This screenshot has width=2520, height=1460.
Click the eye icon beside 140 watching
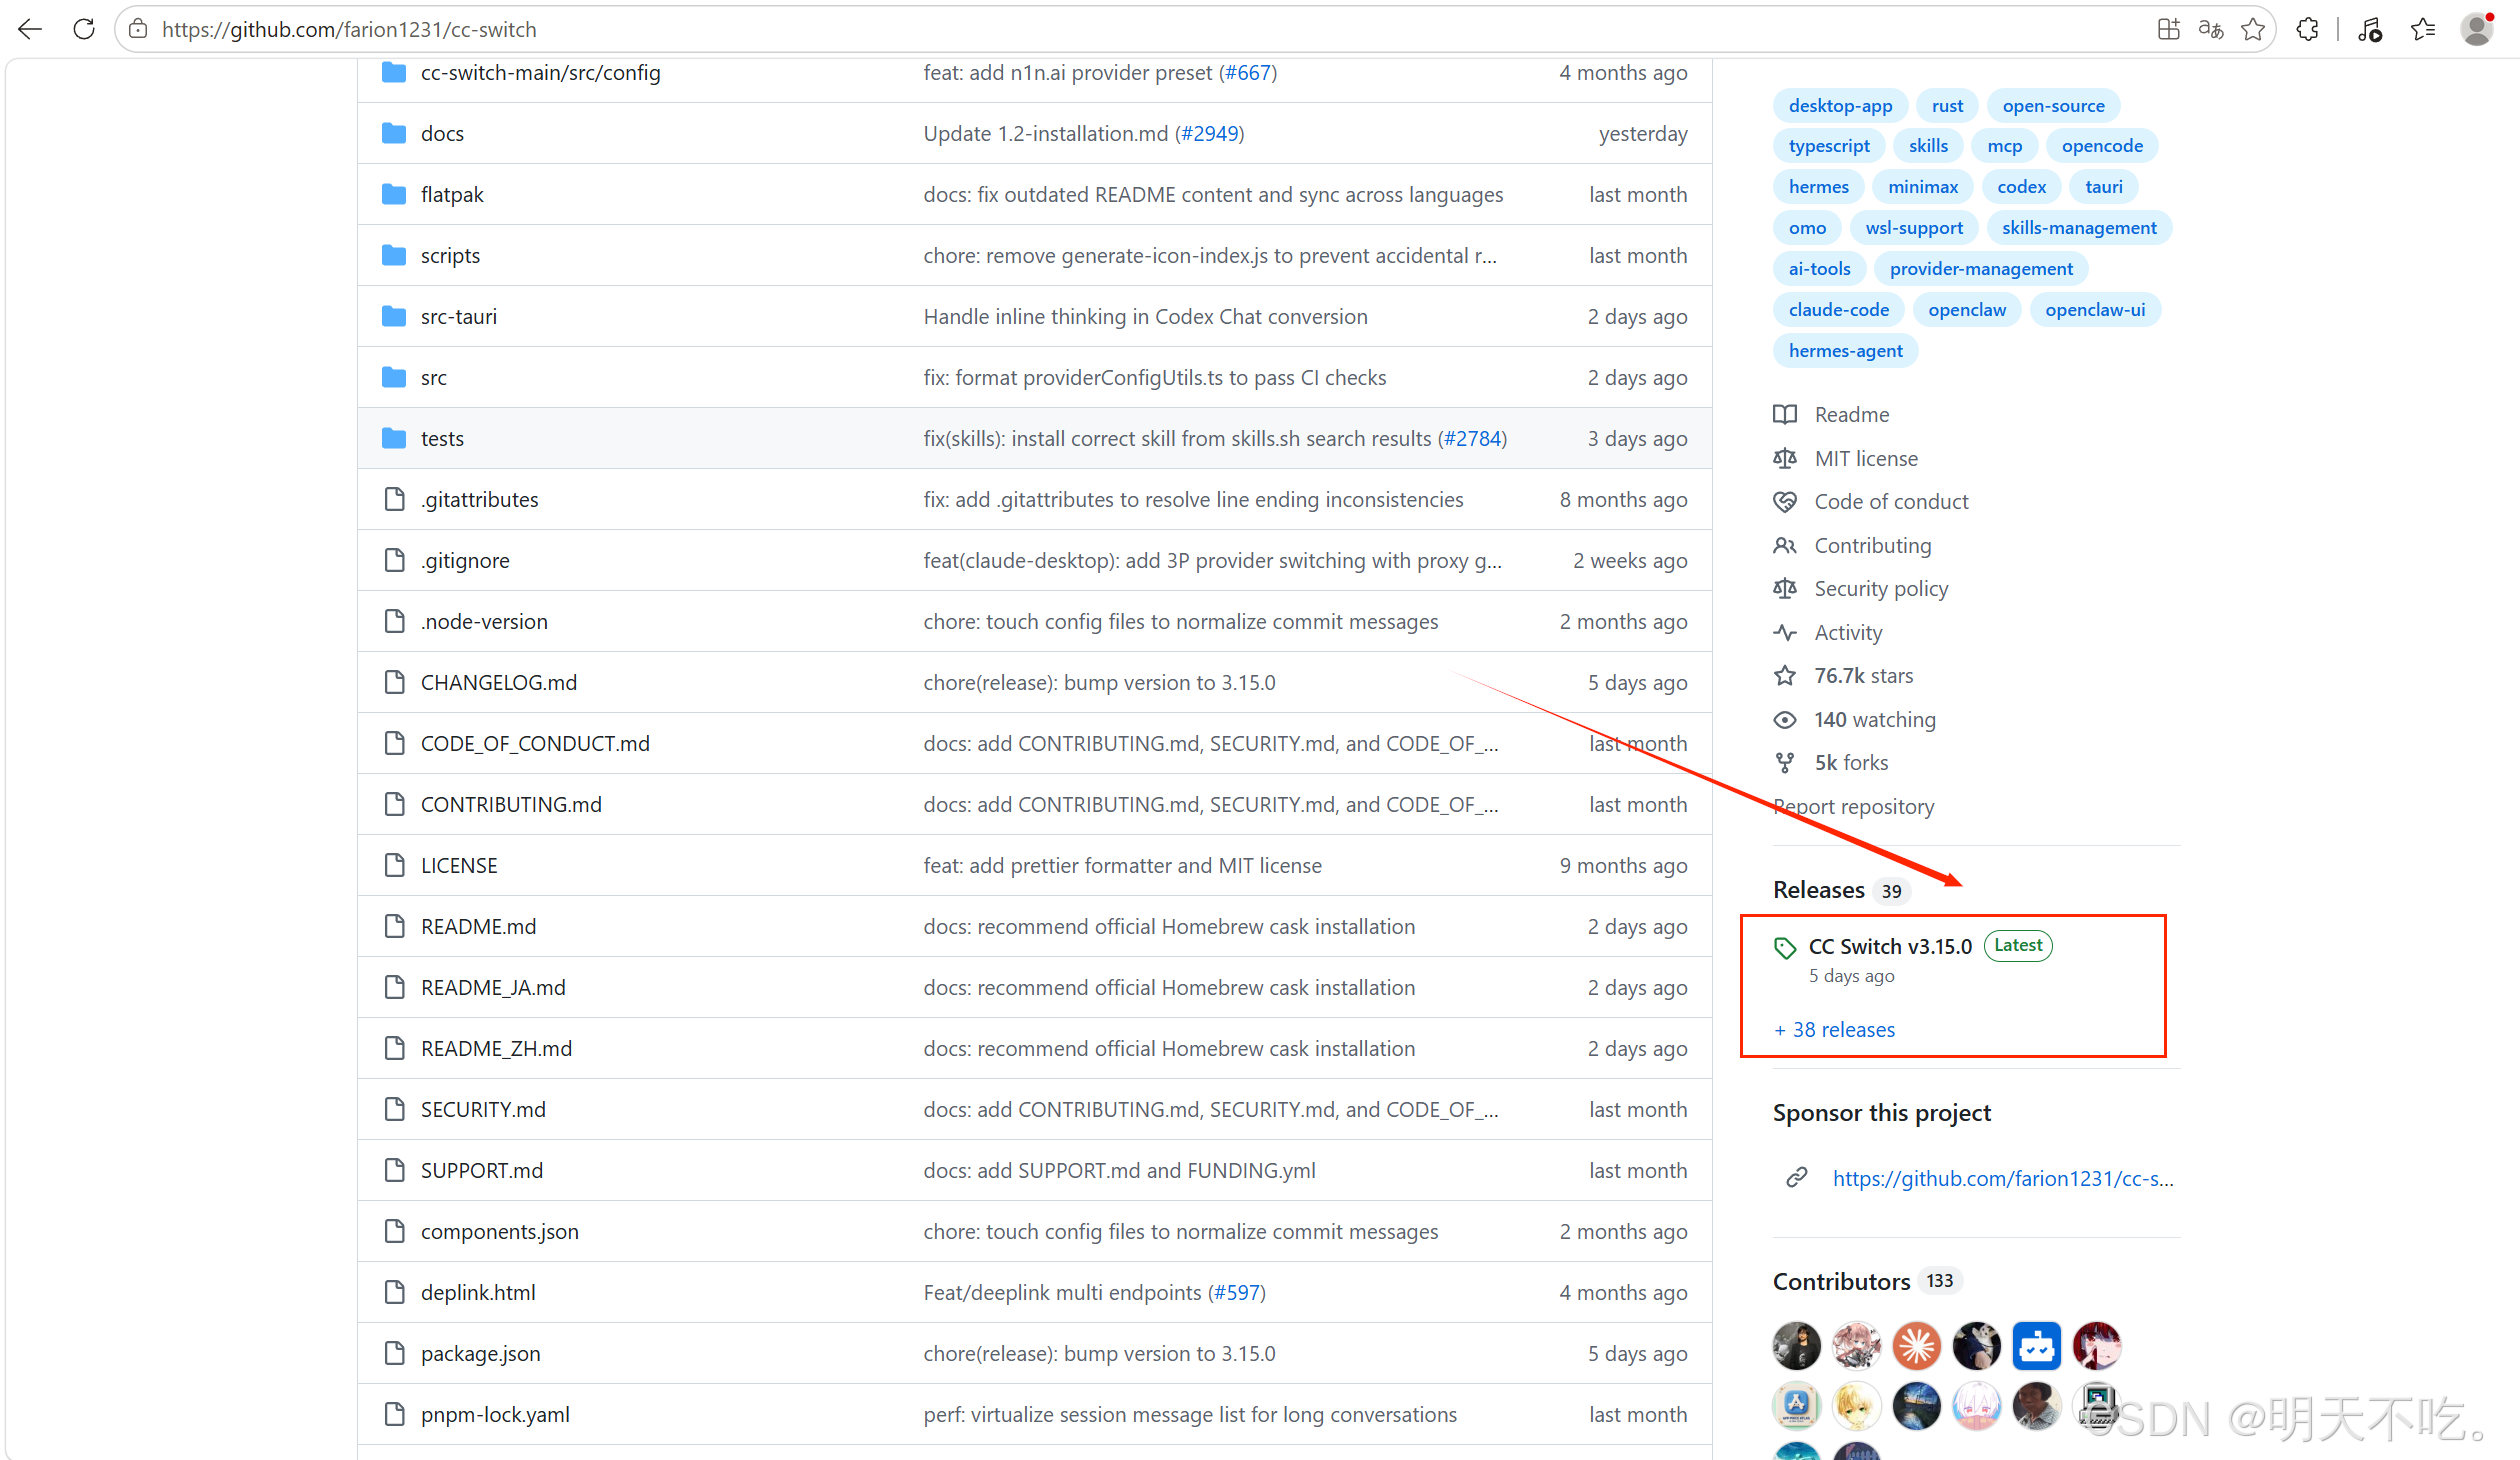(1785, 720)
